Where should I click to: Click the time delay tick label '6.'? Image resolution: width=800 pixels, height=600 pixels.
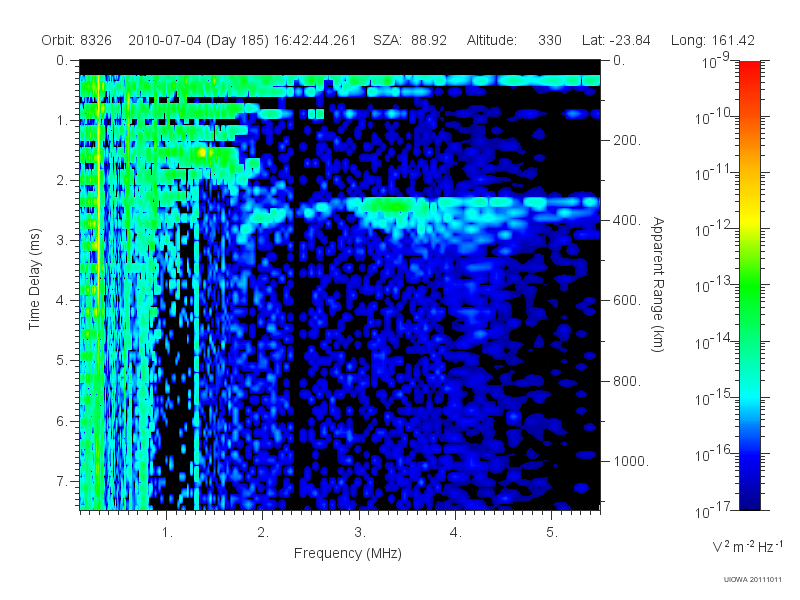coord(62,421)
